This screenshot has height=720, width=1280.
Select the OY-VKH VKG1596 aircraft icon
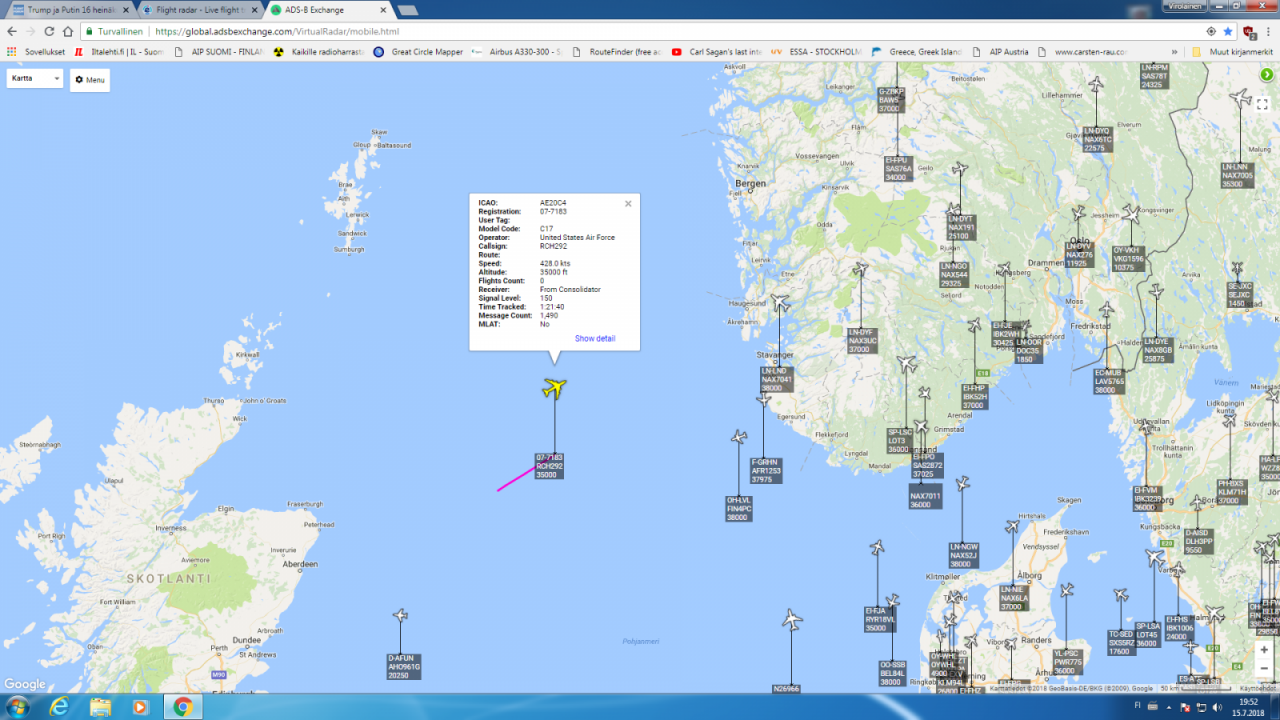1130,213
